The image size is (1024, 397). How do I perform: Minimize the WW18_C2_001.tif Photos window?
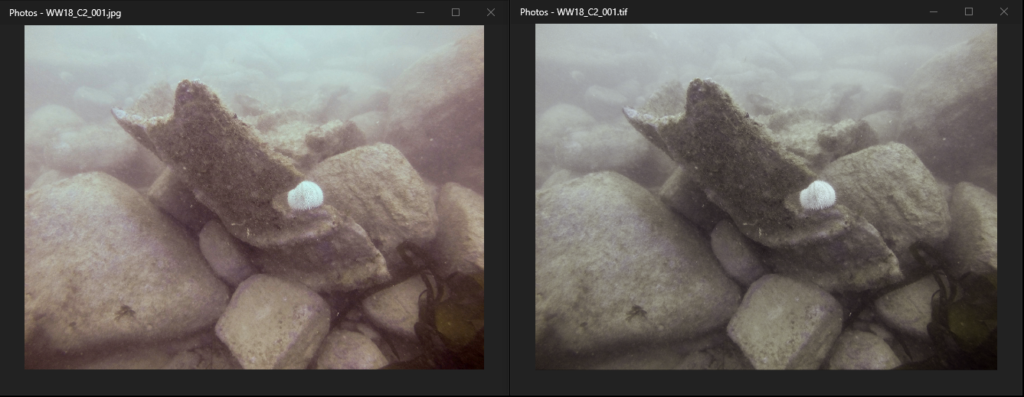(x=934, y=12)
